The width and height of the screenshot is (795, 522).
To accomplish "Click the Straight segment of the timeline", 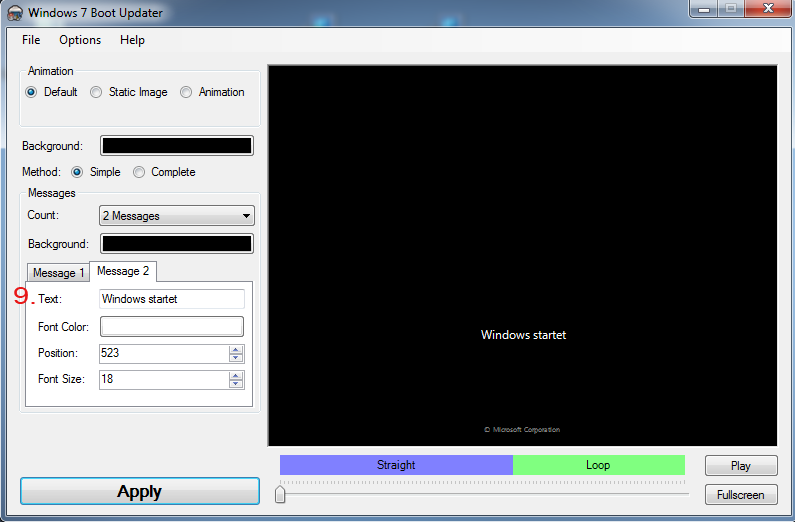I will click(x=396, y=465).
